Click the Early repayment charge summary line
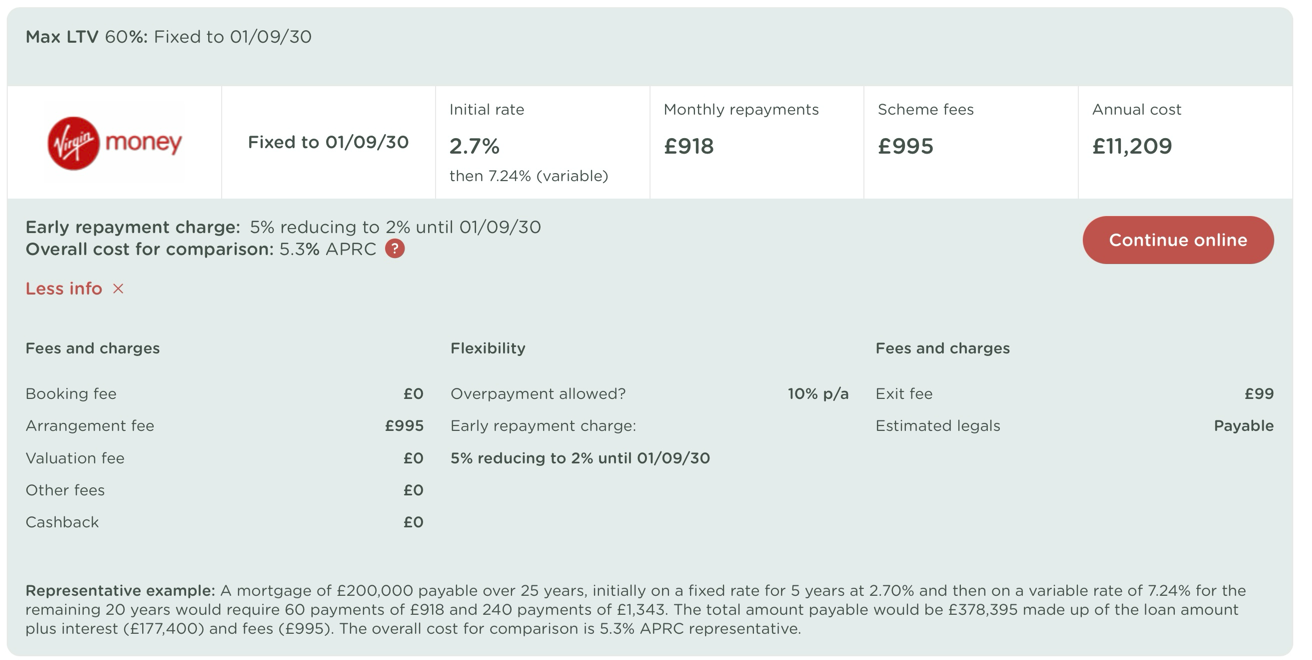The image size is (1312, 660). 283,227
